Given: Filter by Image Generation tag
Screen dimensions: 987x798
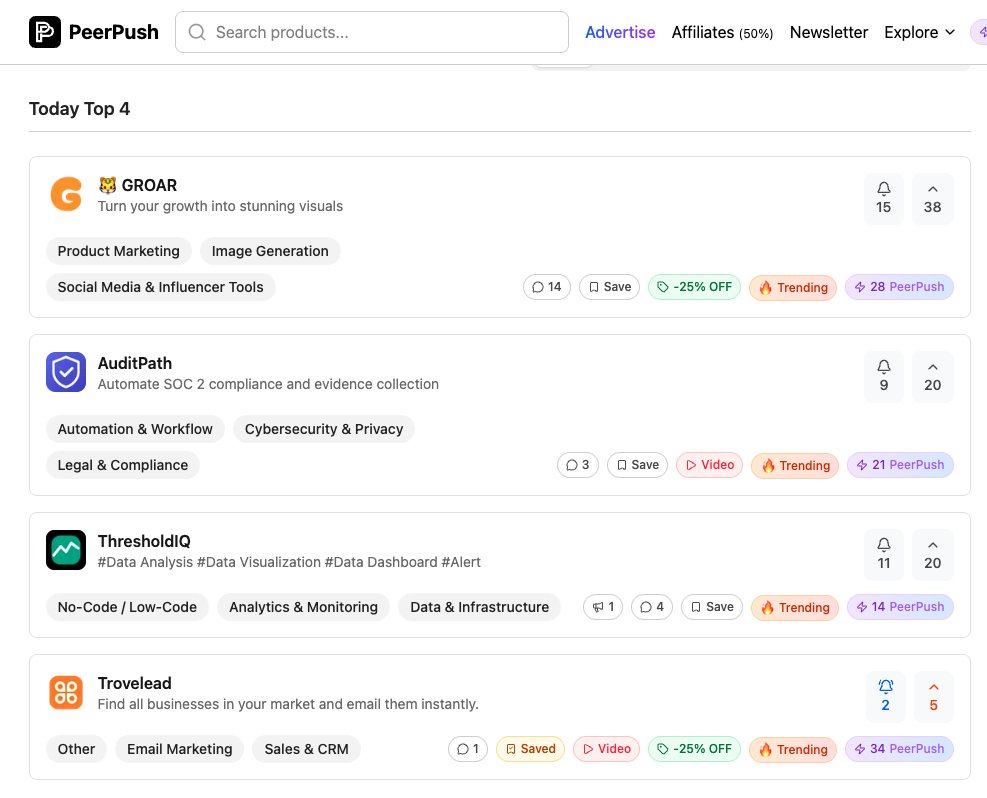Looking at the screenshot, I should tap(270, 251).
